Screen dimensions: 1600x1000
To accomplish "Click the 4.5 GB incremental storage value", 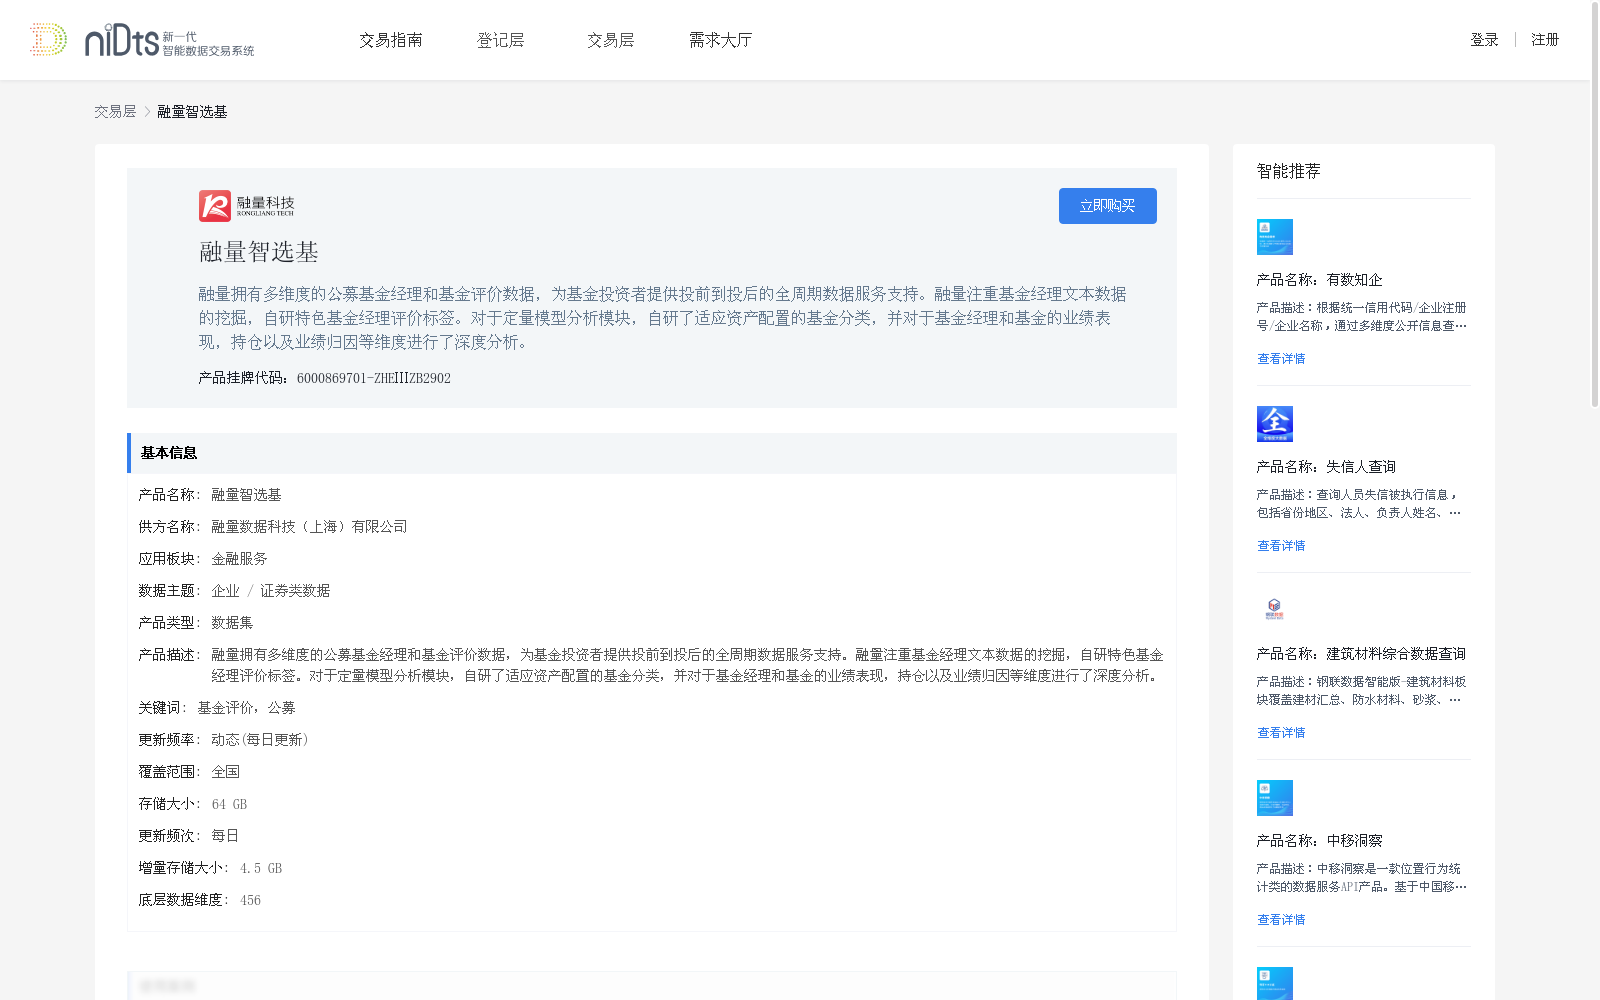I will point(261,868).
